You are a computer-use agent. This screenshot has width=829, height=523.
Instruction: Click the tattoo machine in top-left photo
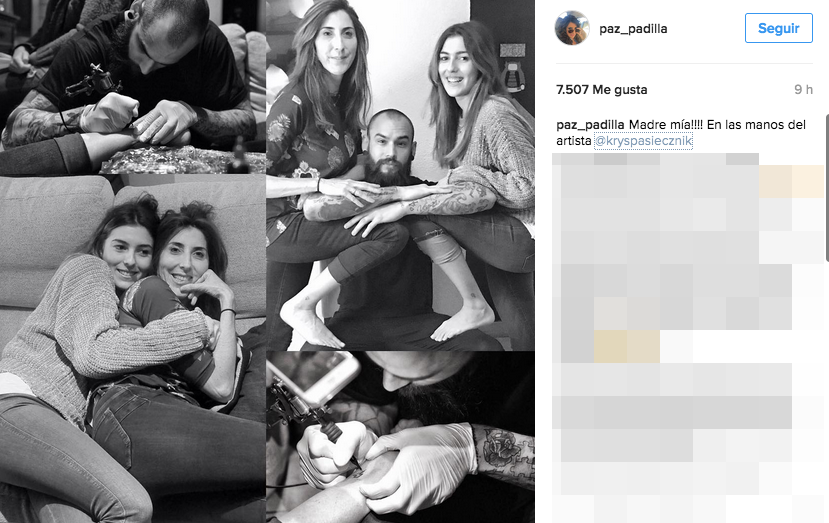(x=93, y=82)
